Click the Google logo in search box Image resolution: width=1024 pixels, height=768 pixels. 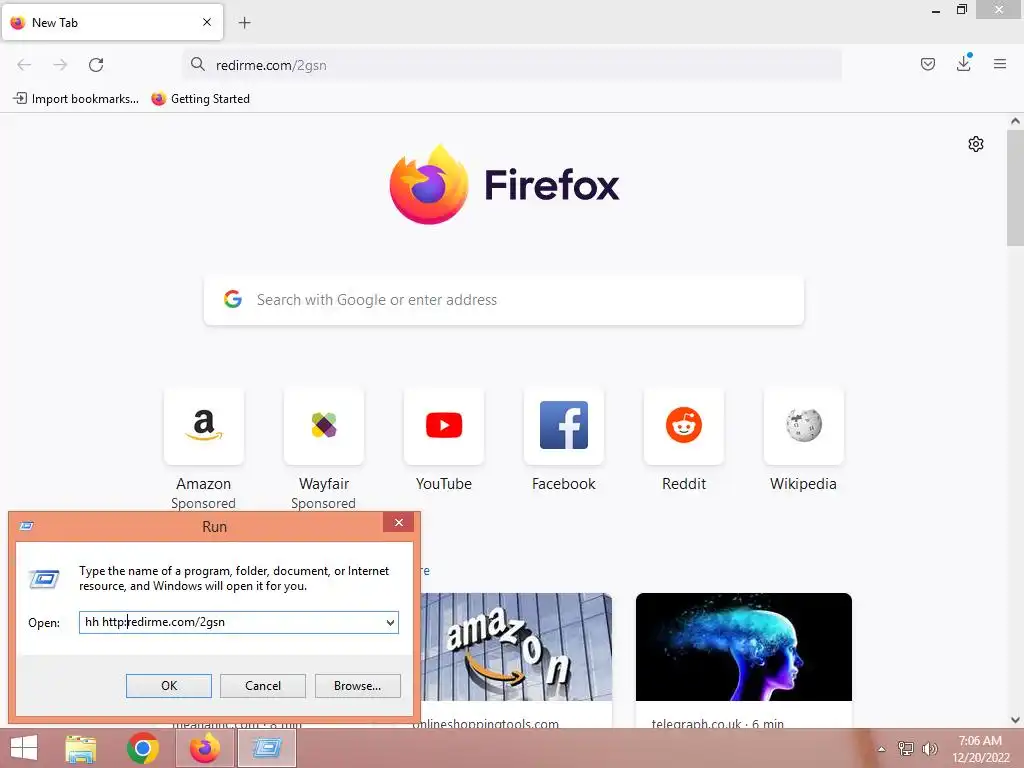(232, 300)
